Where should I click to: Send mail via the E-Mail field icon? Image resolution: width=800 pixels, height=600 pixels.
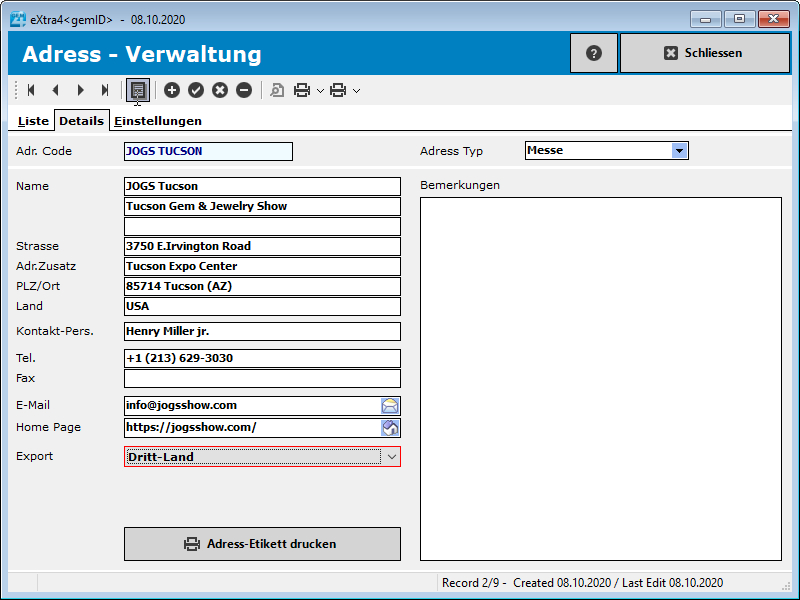coord(390,406)
